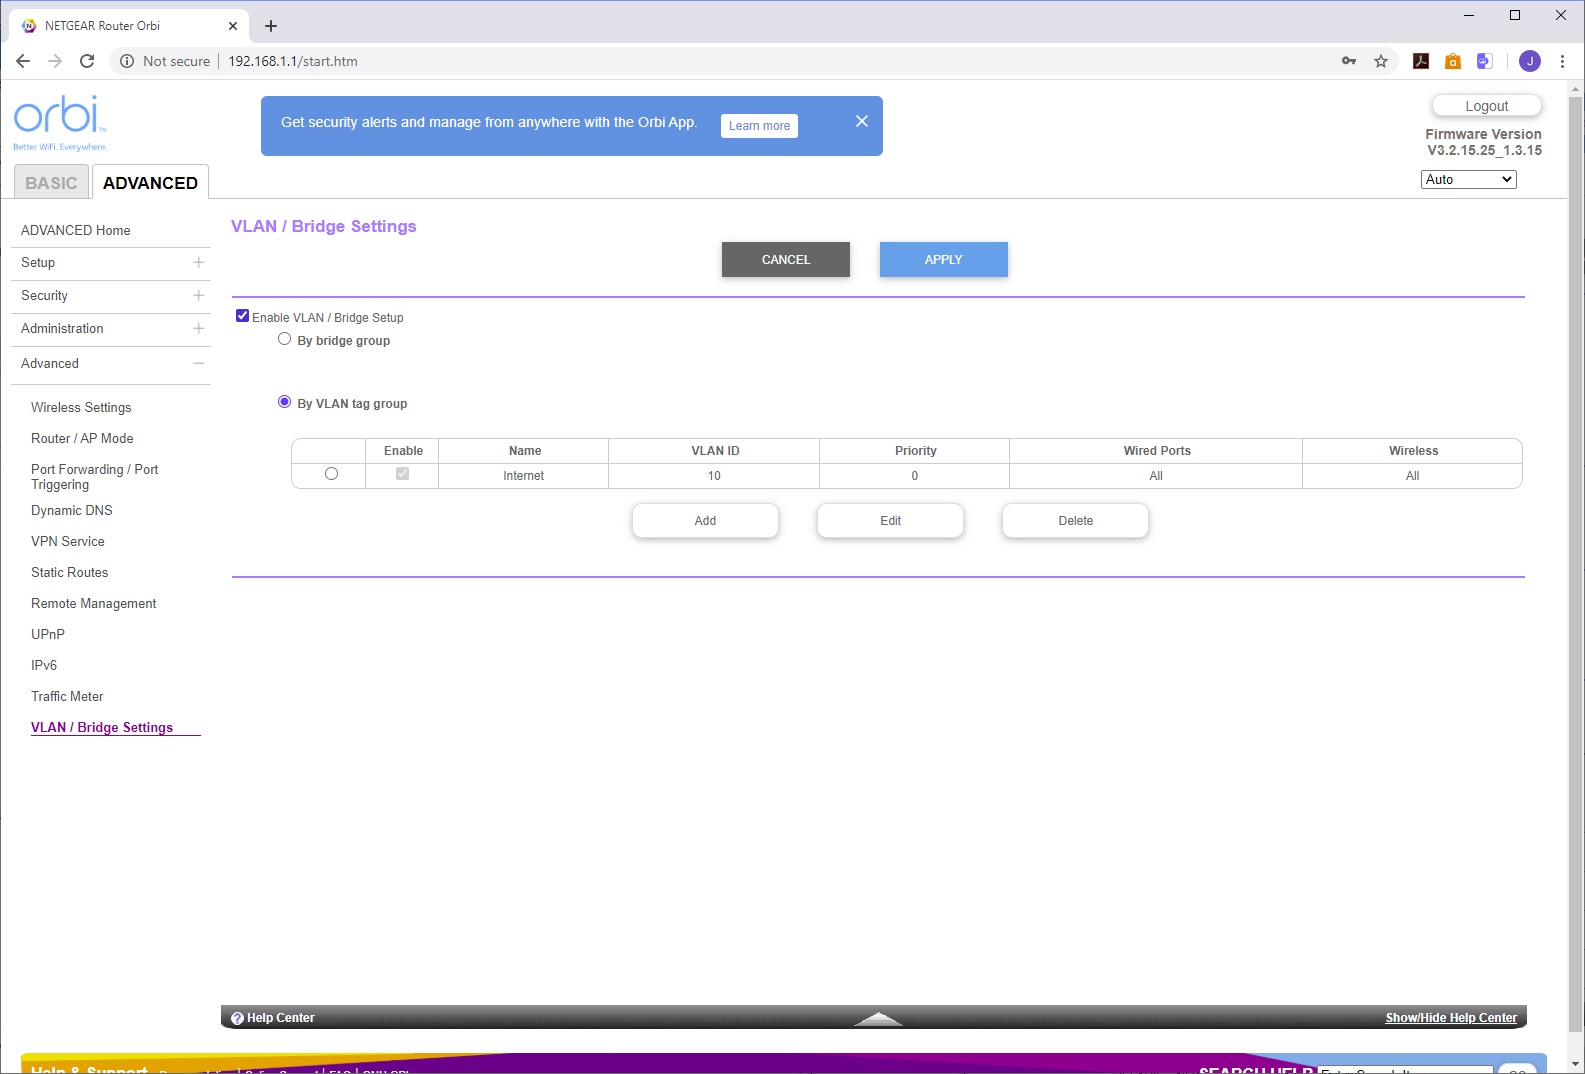This screenshot has height=1074, width=1585.
Task: Expand the Security menu section
Action: (x=199, y=295)
